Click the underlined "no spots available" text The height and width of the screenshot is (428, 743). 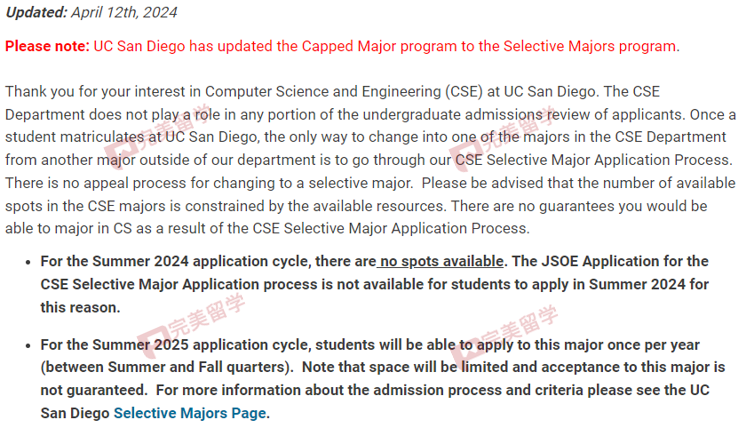[440, 261]
